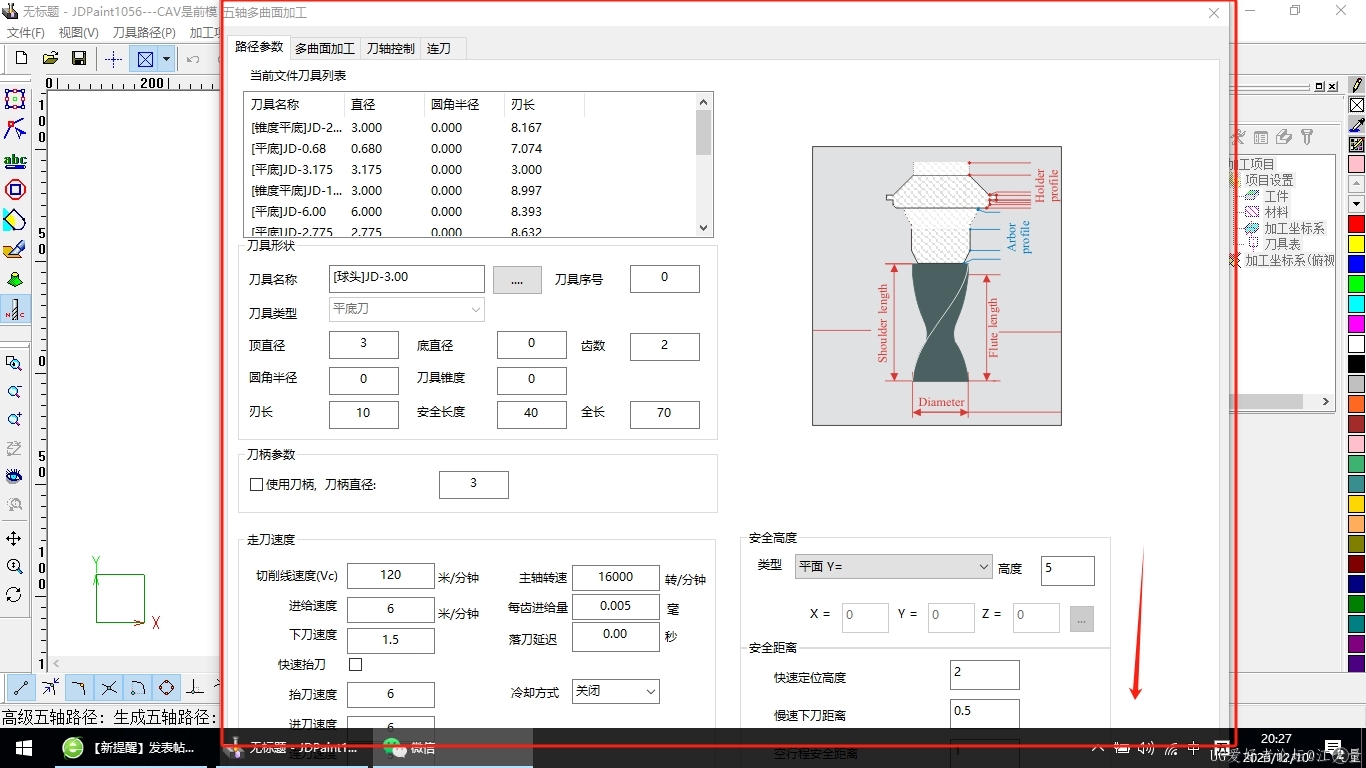Select the red octagon shape tool
Screen dimensions: 1366x768
15,190
